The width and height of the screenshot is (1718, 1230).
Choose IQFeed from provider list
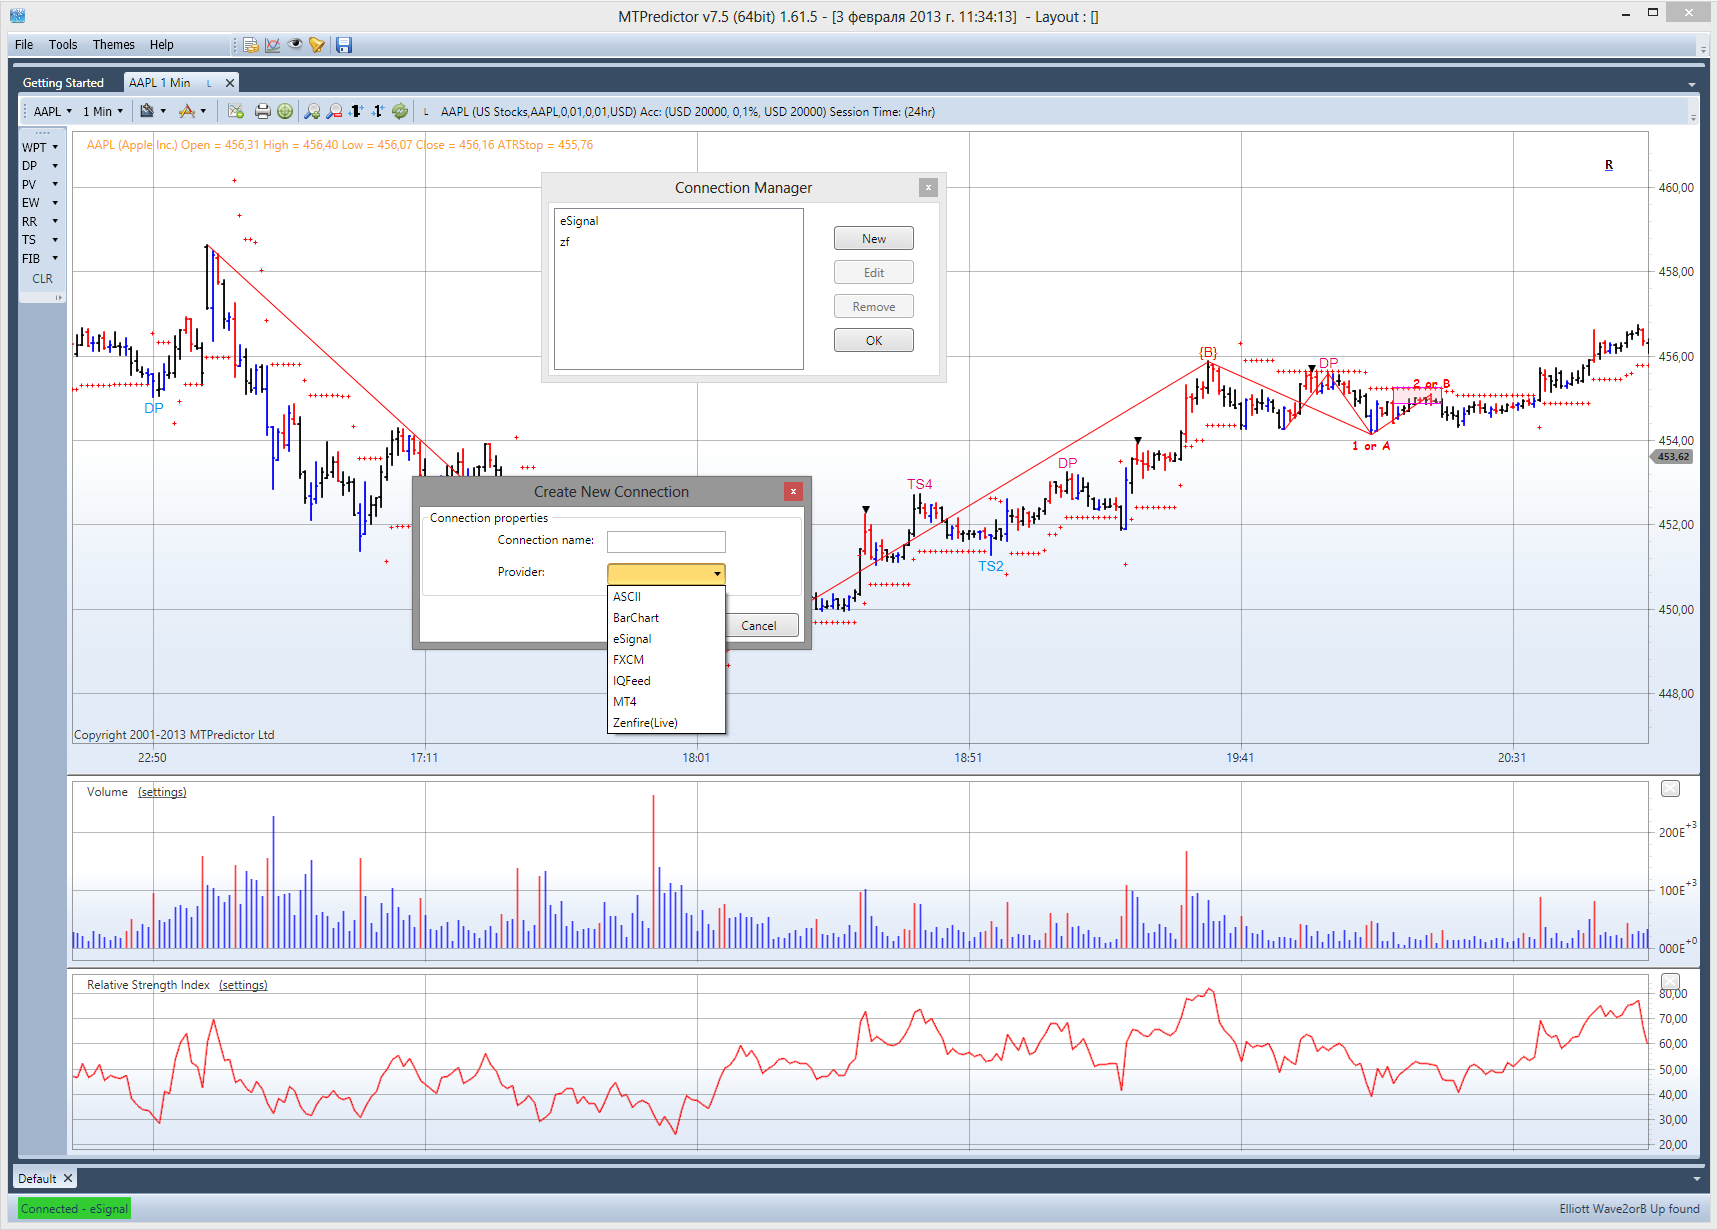click(632, 681)
